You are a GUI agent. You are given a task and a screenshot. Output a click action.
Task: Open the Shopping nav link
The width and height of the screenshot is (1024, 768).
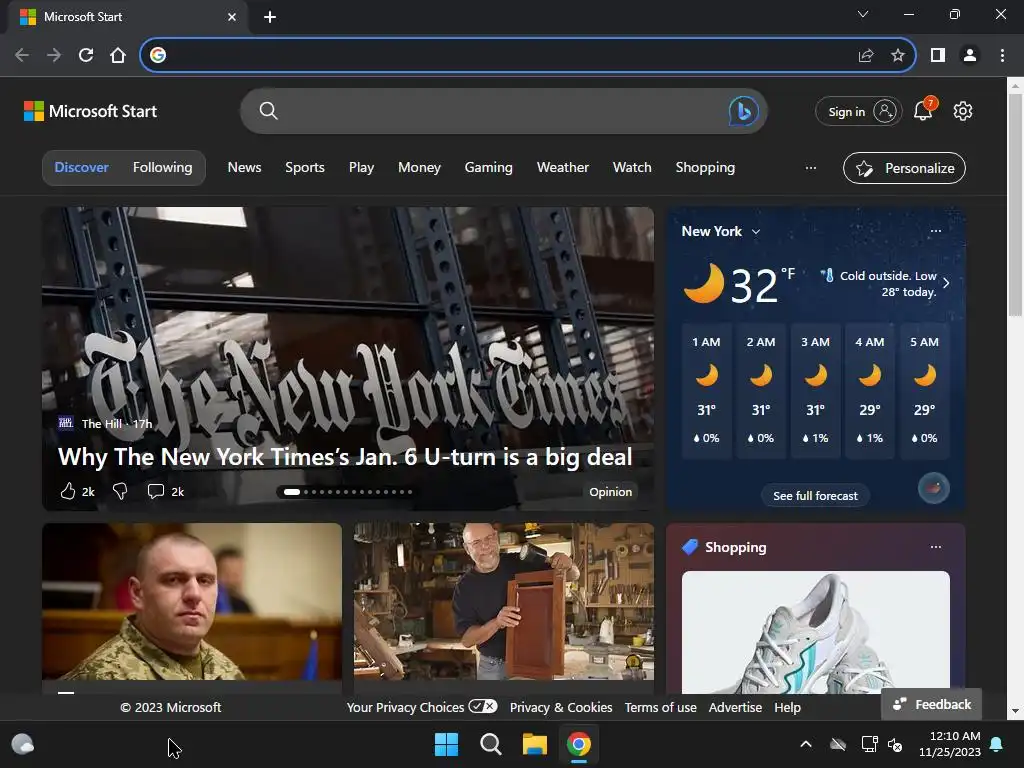tap(705, 168)
